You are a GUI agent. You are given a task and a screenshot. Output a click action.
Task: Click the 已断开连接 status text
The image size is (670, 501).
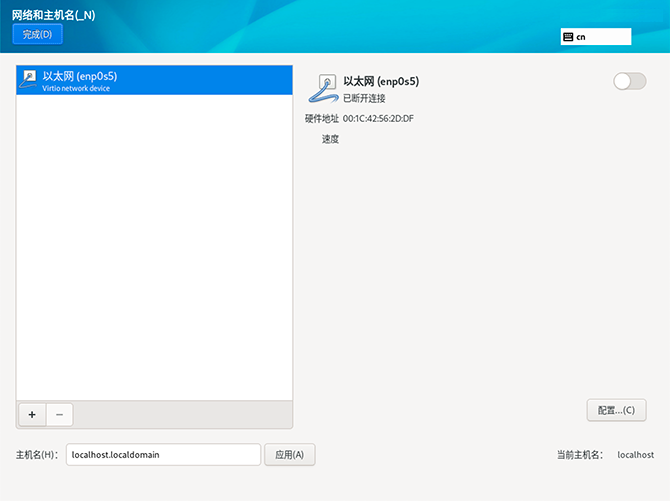[364, 98]
